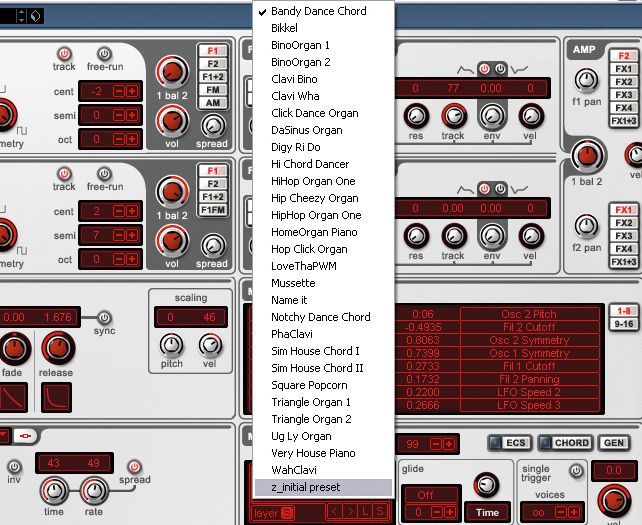The image size is (642, 525).
Task: Click the Time button under glide
Action: [x=487, y=512]
